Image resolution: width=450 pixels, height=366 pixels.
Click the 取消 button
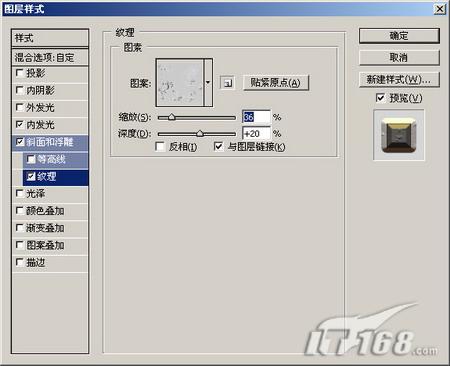click(x=399, y=58)
